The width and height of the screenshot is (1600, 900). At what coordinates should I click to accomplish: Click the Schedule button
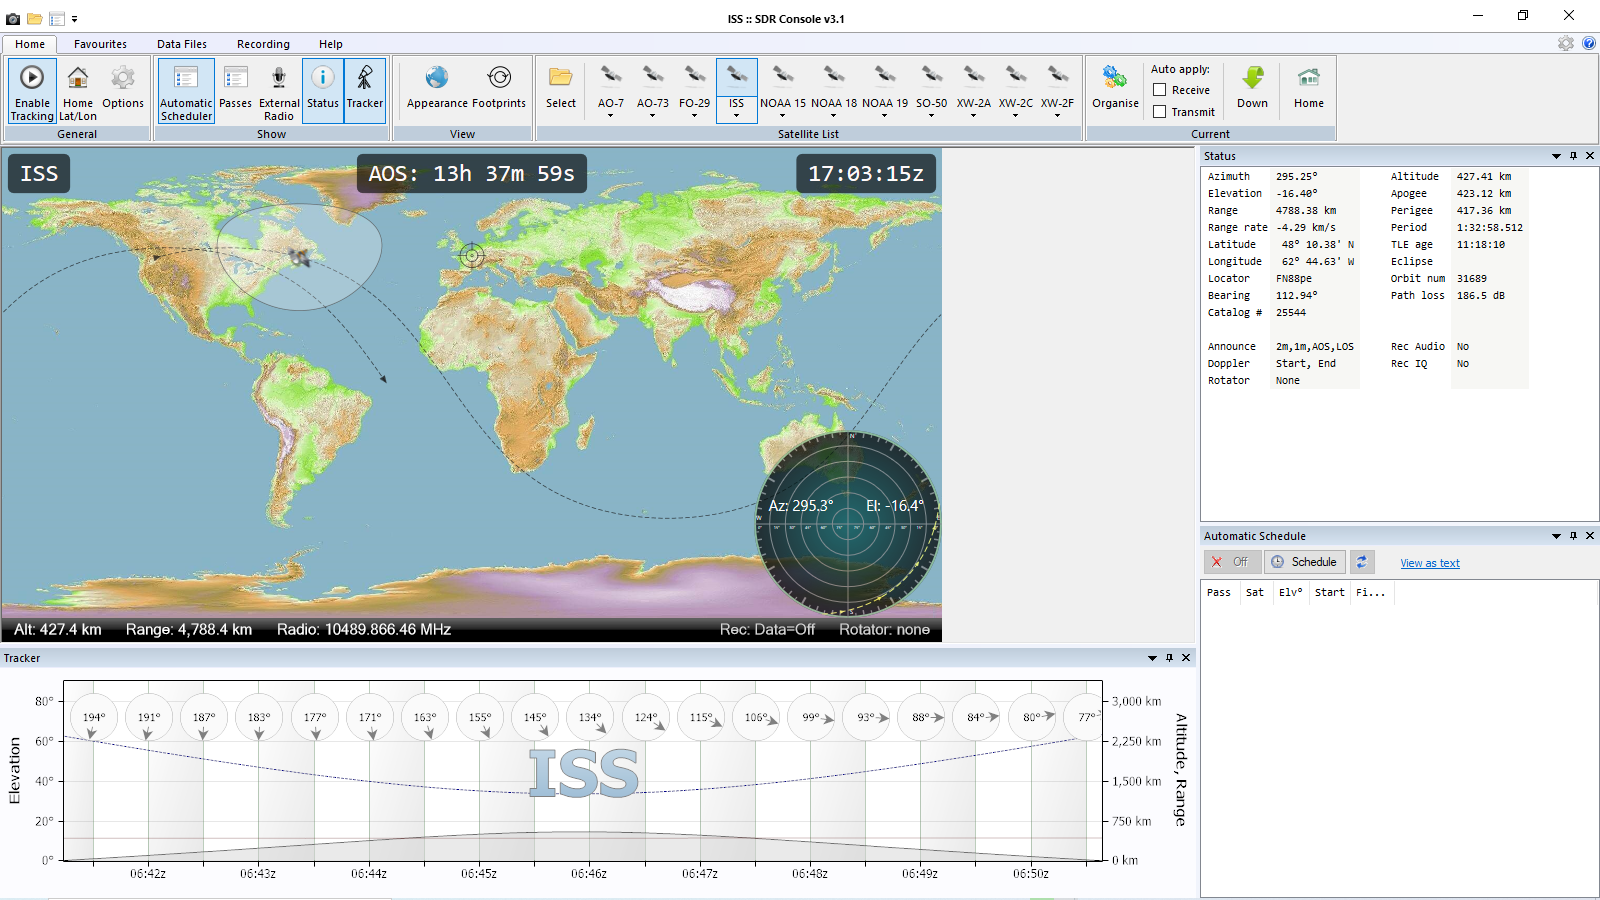1304,562
